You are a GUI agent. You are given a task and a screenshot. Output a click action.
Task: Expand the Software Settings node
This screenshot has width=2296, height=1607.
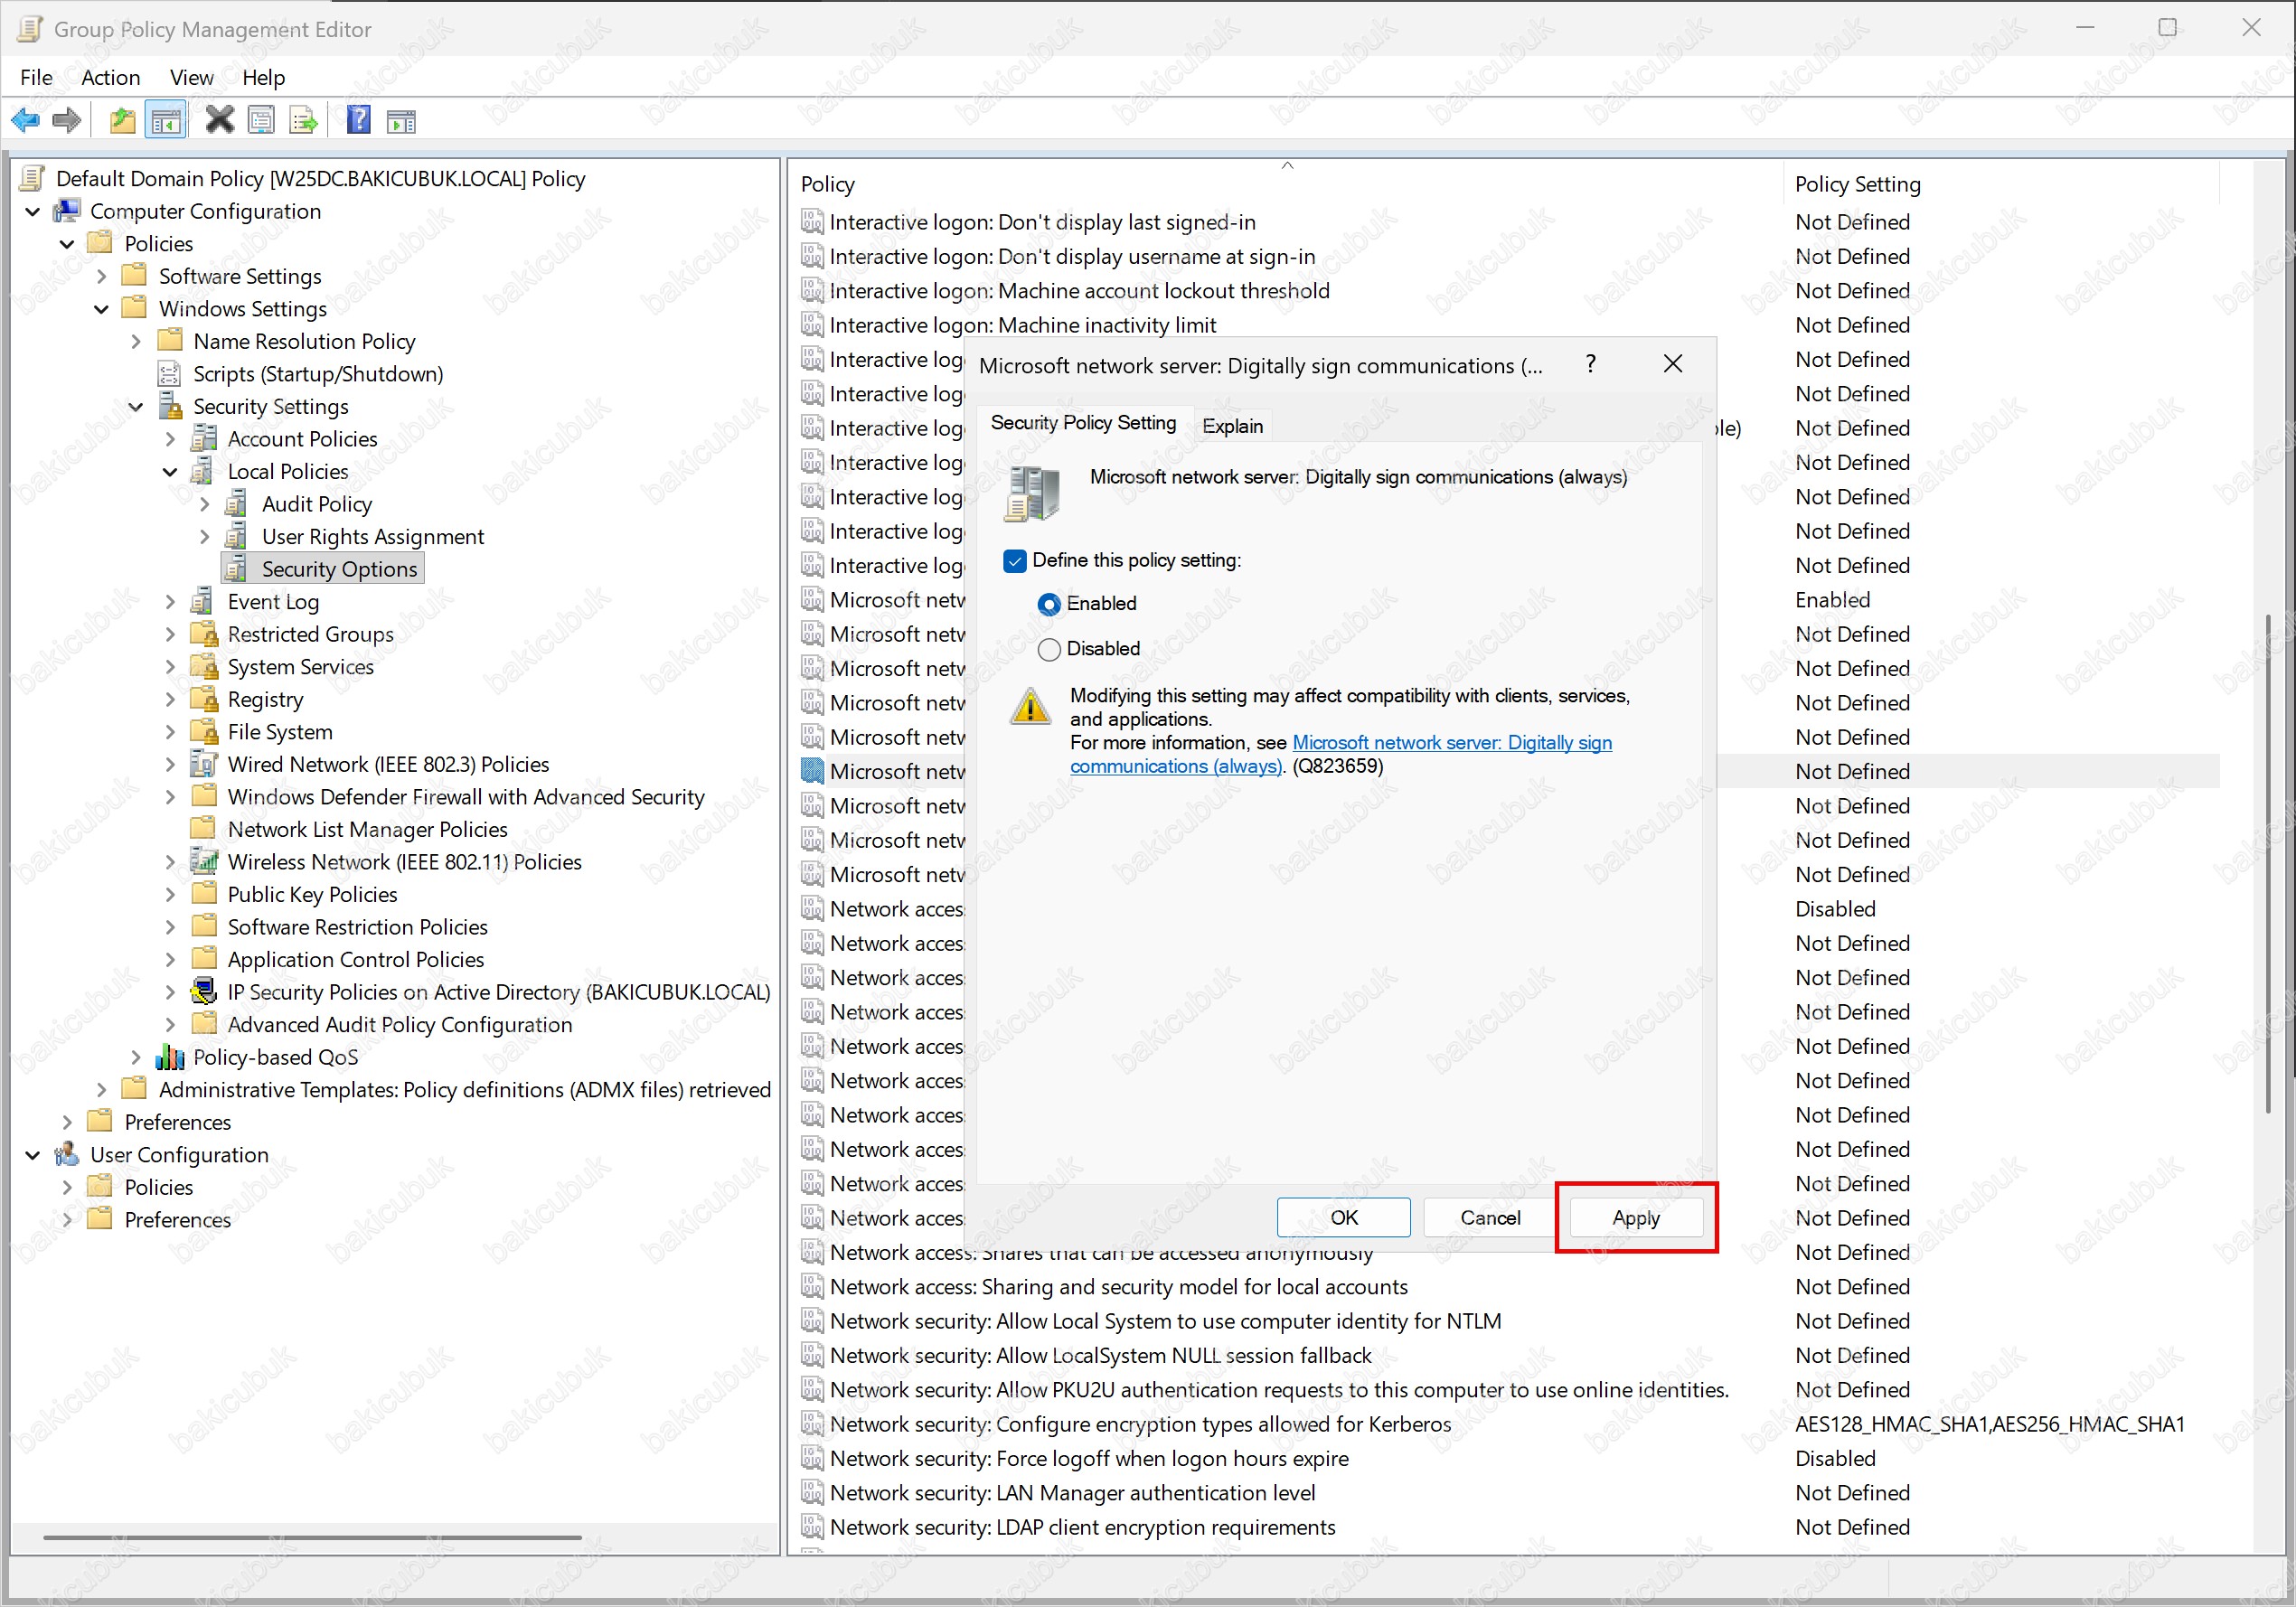pos(101,277)
